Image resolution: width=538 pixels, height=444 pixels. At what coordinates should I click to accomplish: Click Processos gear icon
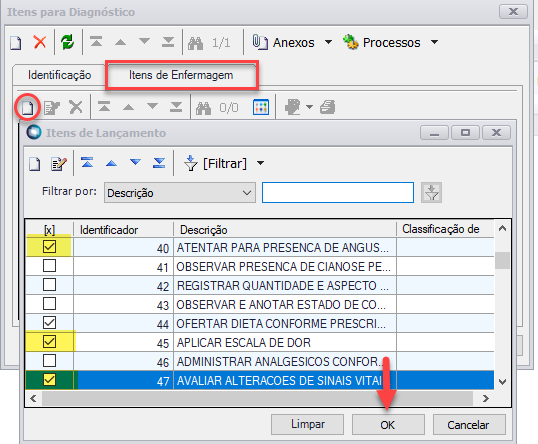click(x=351, y=42)
